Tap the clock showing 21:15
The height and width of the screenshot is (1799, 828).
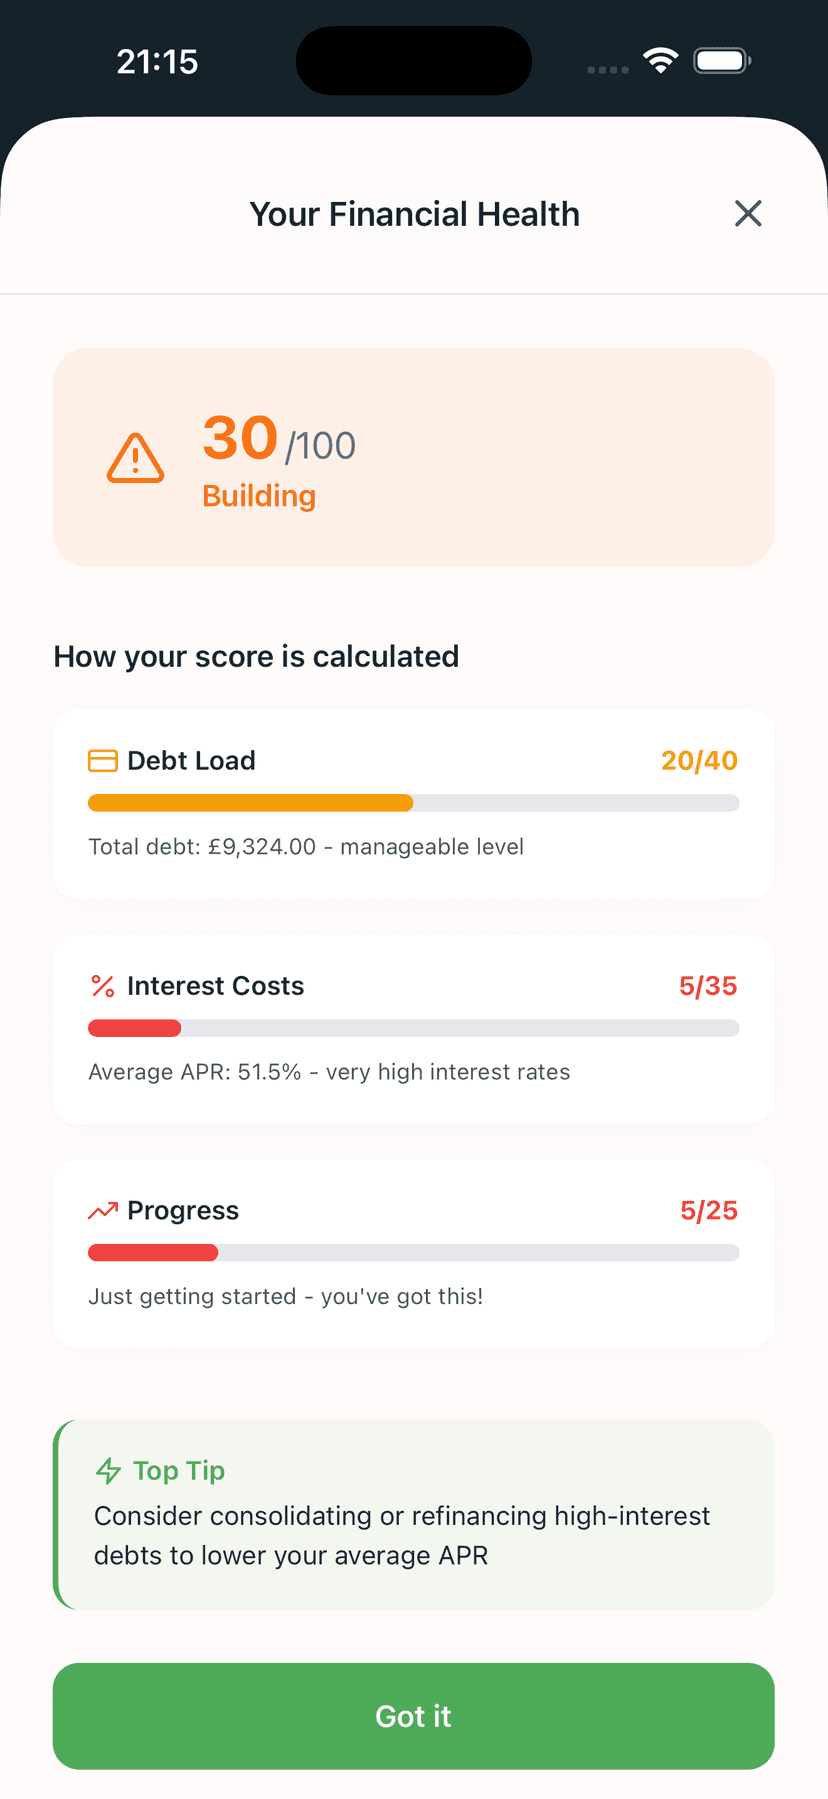156,60
